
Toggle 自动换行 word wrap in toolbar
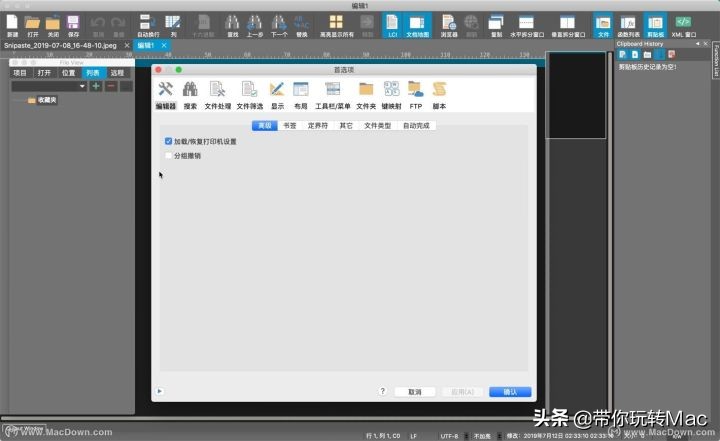(x=148, y=25)
